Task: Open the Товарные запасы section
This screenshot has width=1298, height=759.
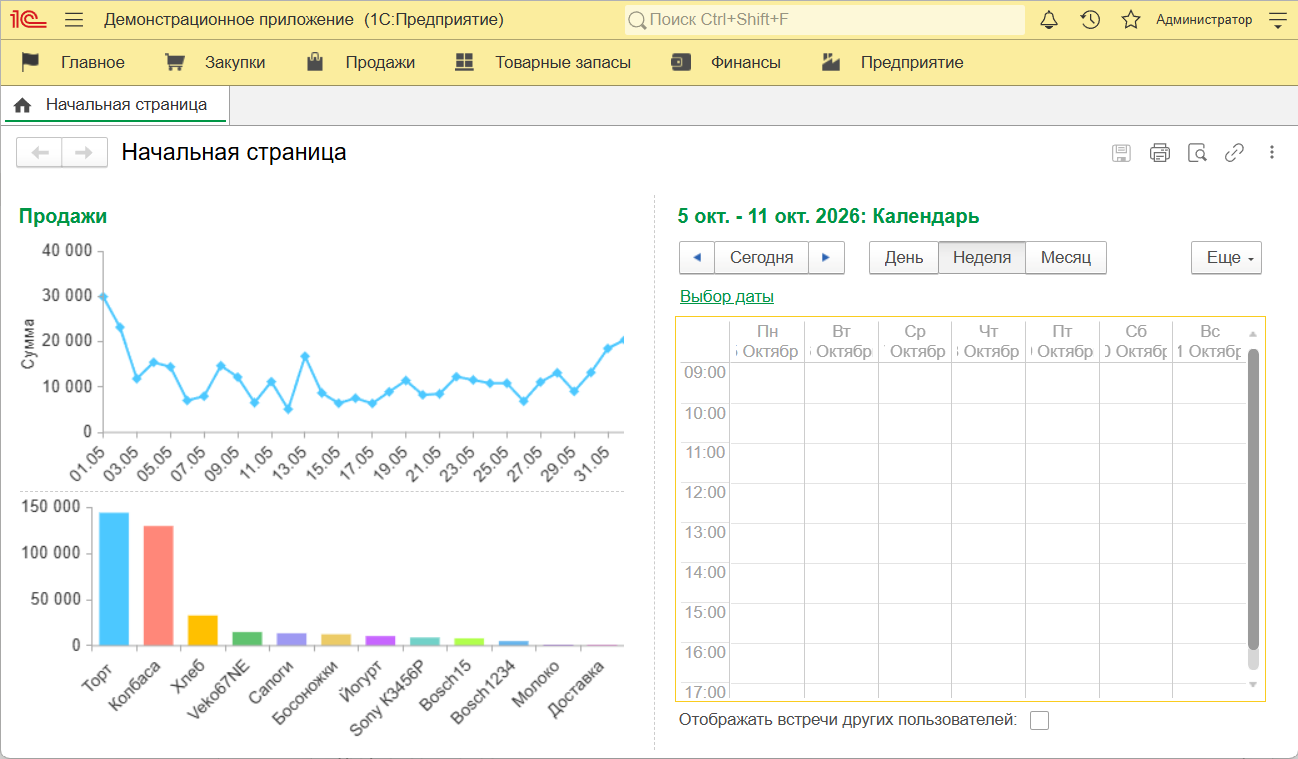Action: [542, 63]
